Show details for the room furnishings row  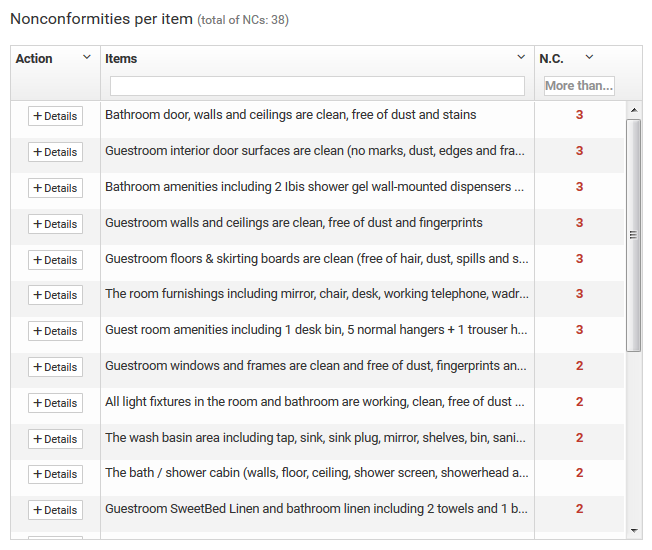(x=55, y=295)
